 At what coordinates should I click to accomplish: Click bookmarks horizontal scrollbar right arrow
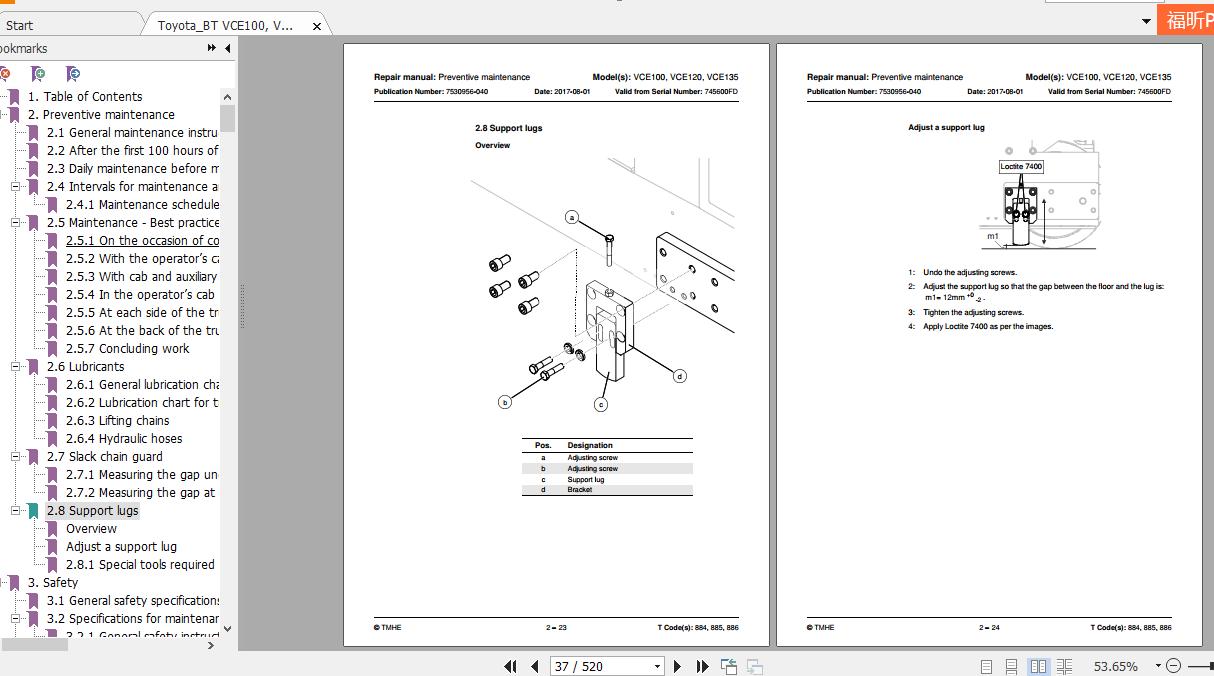tap(211, 645)
